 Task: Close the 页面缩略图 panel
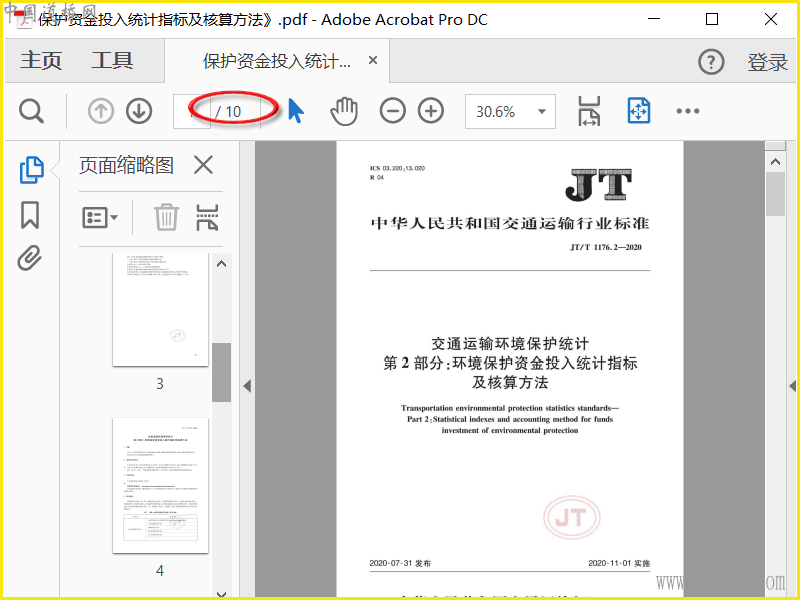(x=203, y=165)
